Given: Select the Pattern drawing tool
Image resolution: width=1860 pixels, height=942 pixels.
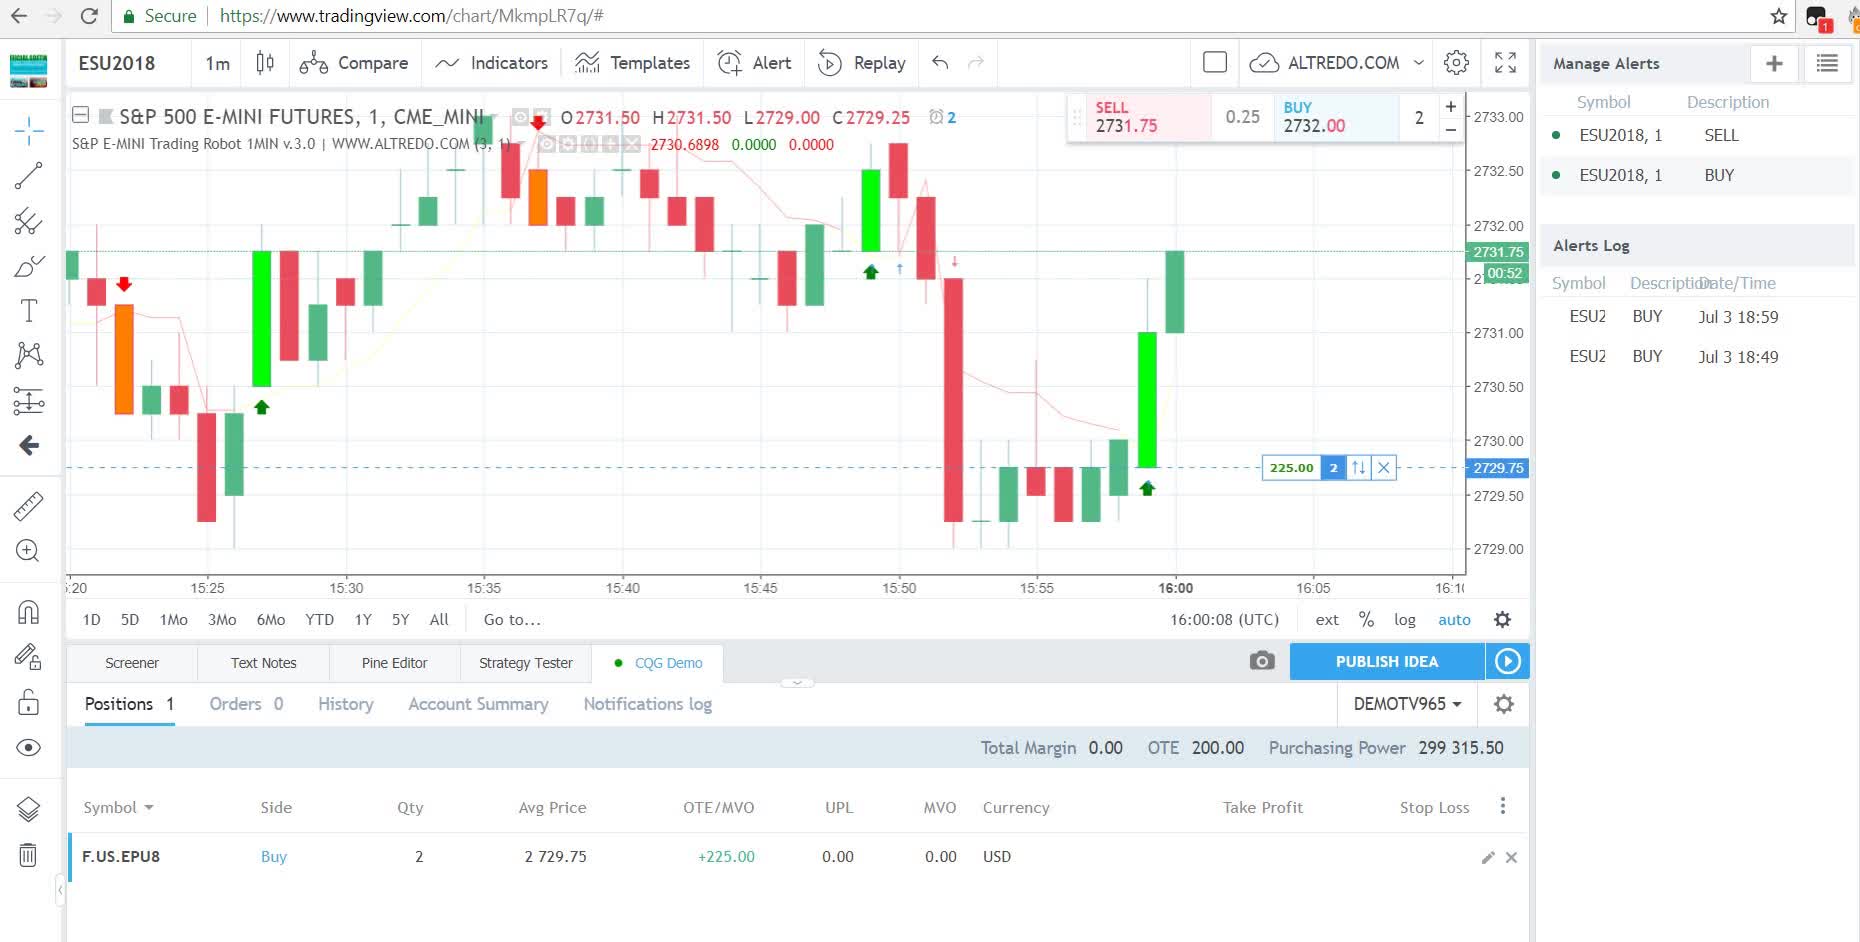Looking at the screenshot, I should click(x=29, y=355).
